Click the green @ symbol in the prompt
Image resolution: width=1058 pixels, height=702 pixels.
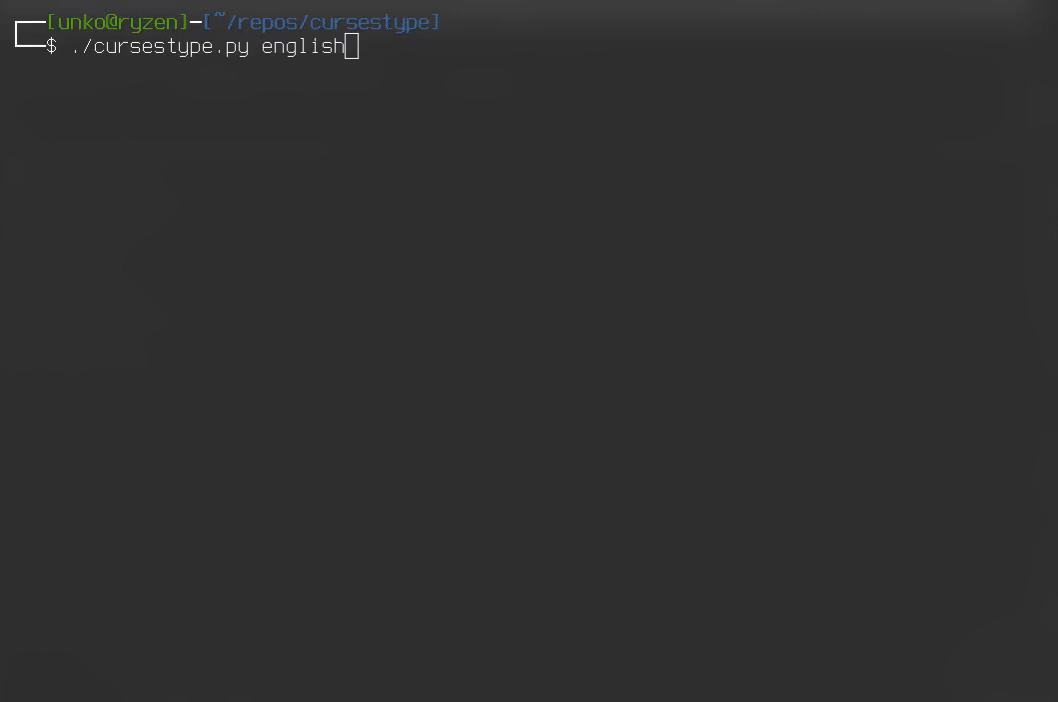111,22
